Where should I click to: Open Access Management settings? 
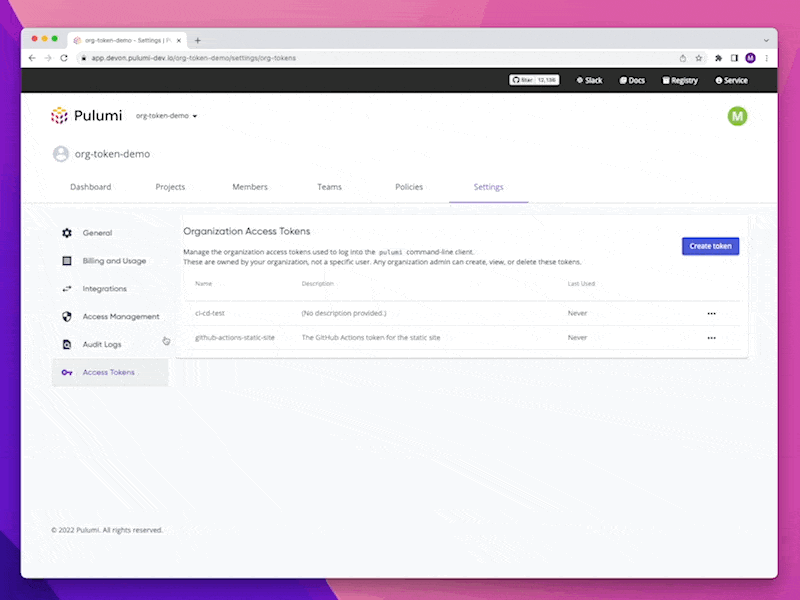pyautogui.click(x=110, y=317)
